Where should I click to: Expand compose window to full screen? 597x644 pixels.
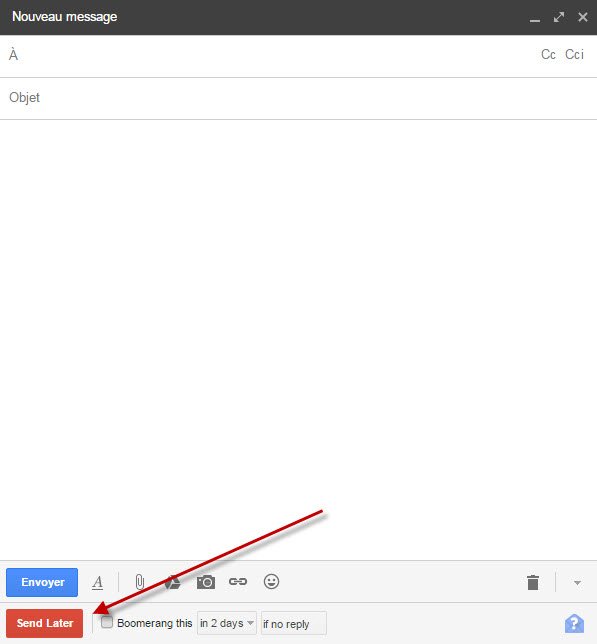tap(559, 17)
